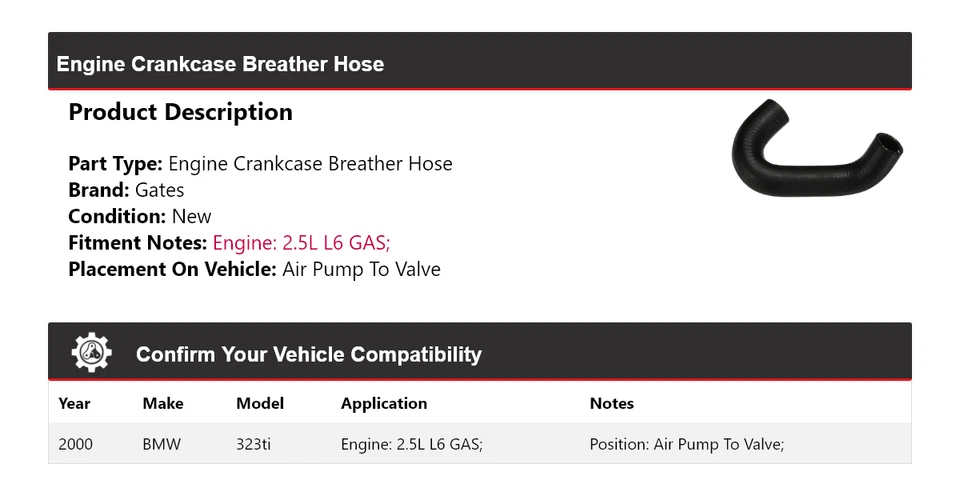Click the Model column header
960x496 pixels.
pos(260,404)
